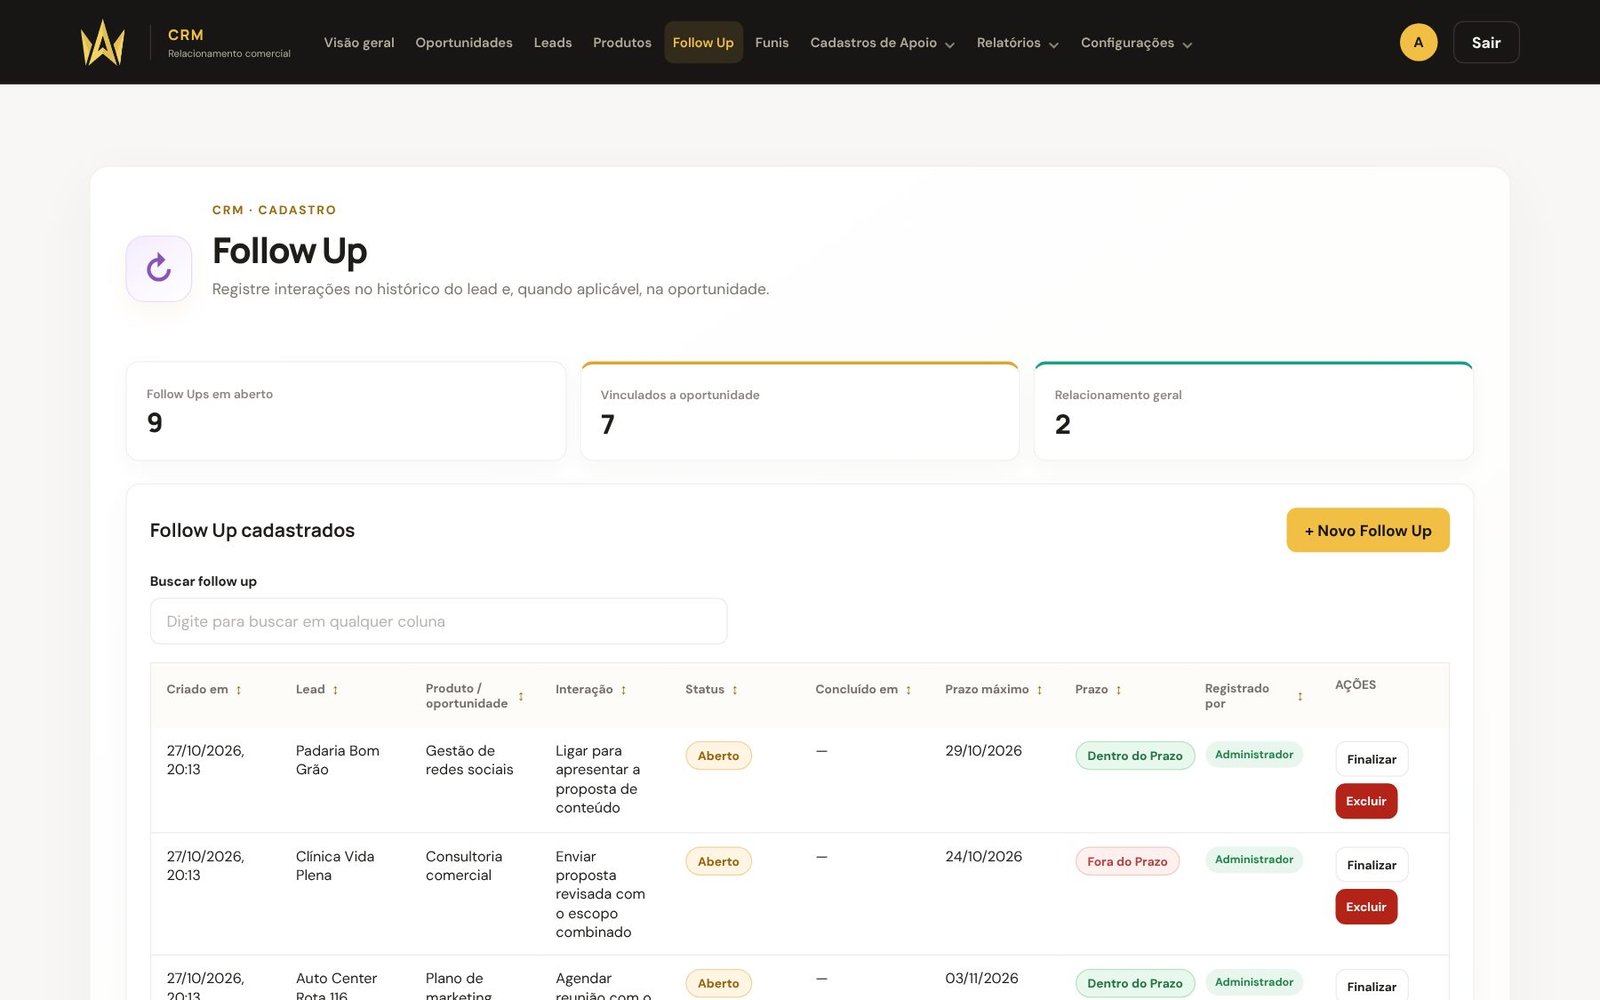Click 'Dentro do Prazo' badge for Padaria row
This screenshot has height=1000, width=1600.
(1135, 756)
